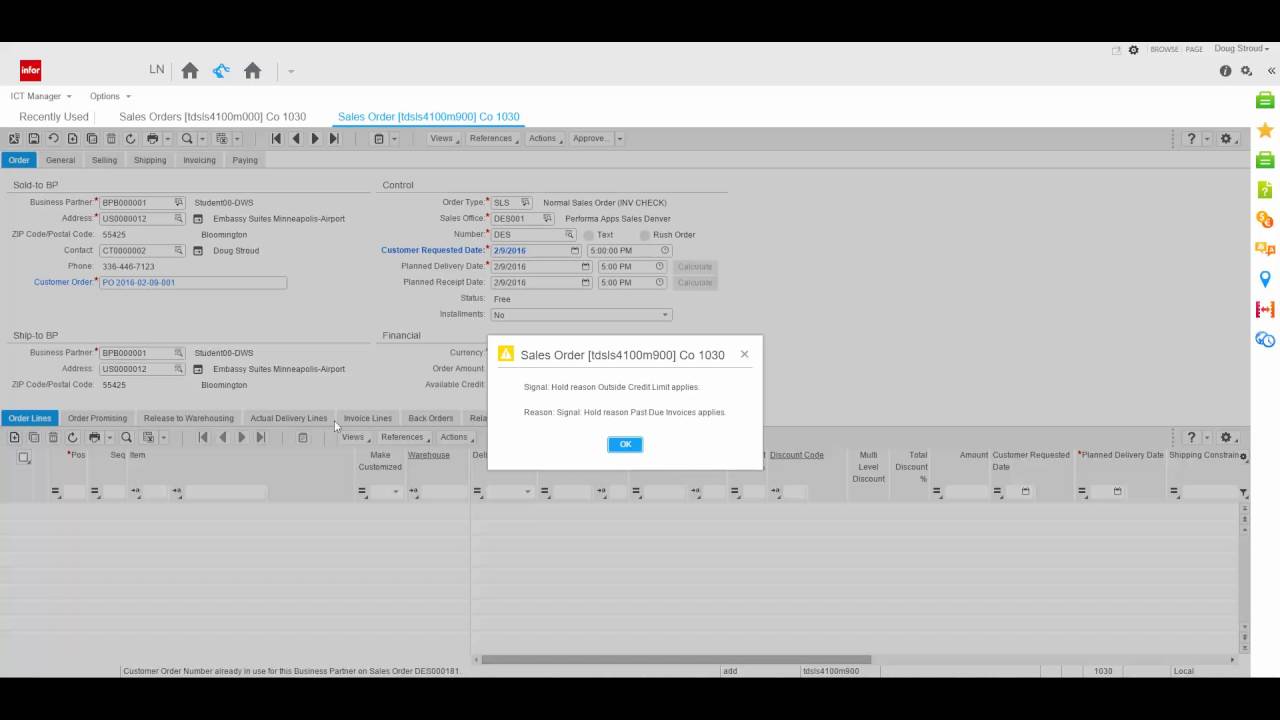Click the Customer Requested Date link label
This screenshot has height=720, width=1280.
point(432,251)
